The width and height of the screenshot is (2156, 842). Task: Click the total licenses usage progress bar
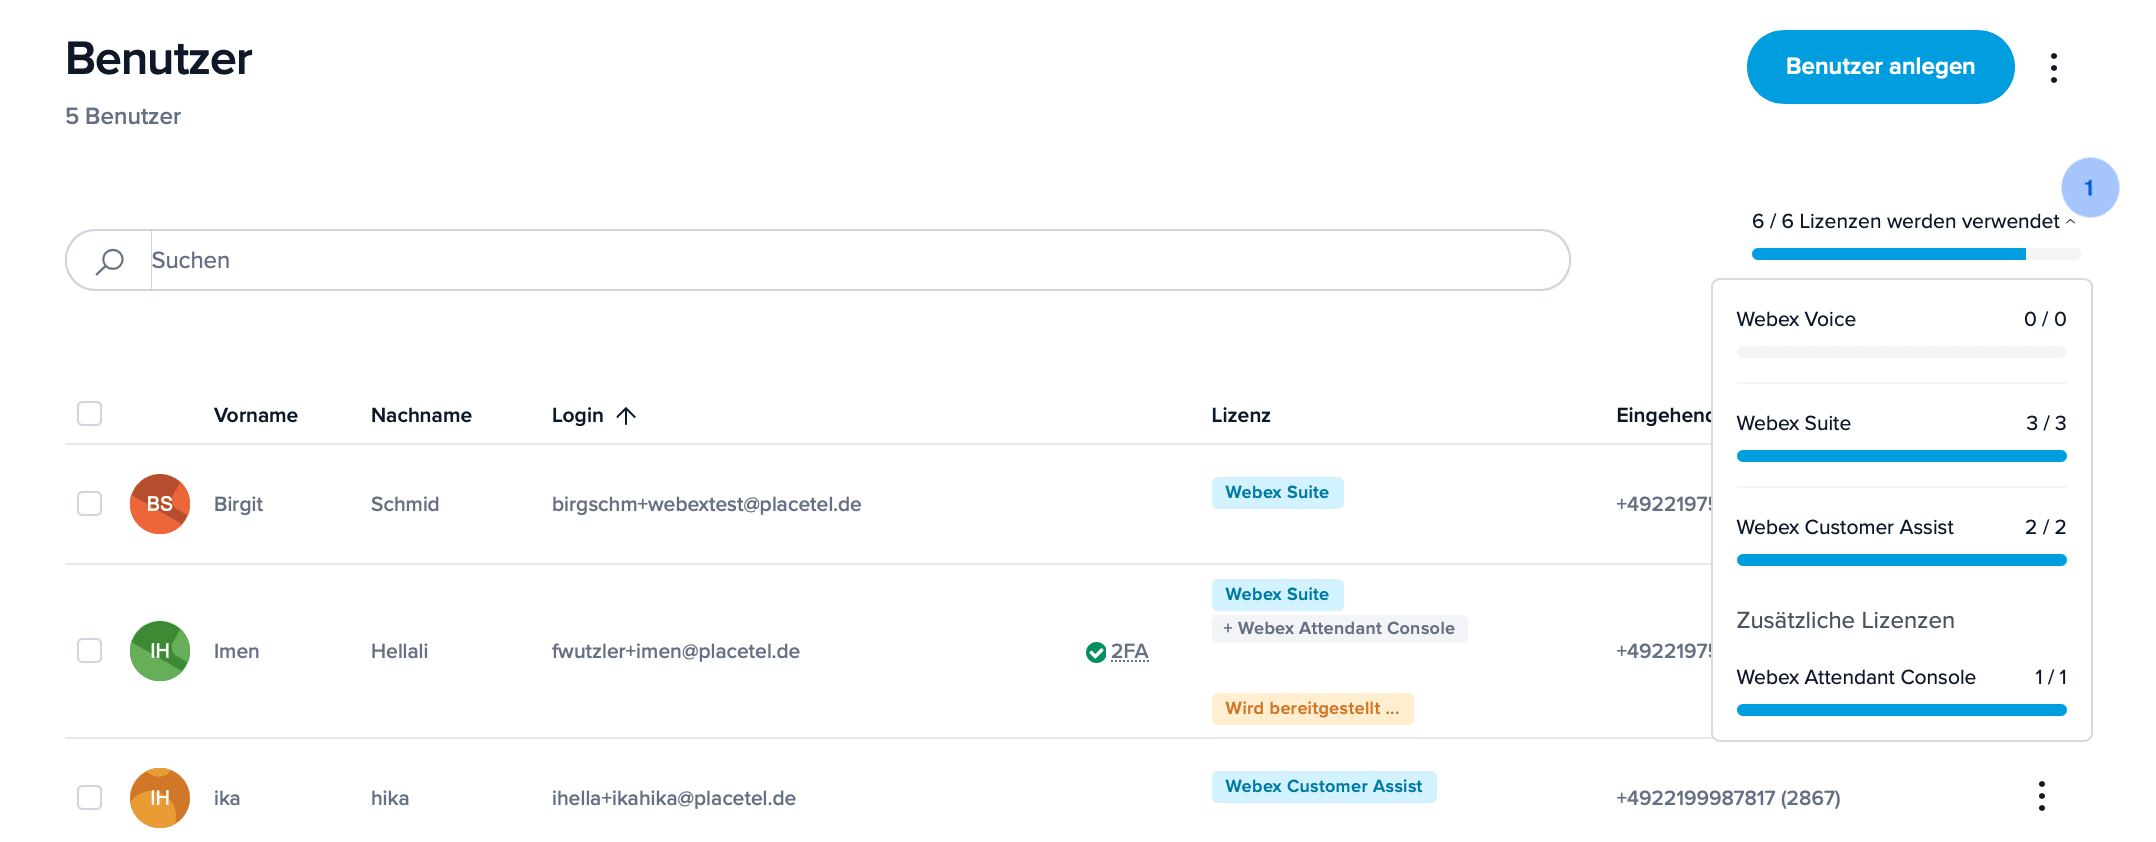(x=1915, y=254)
